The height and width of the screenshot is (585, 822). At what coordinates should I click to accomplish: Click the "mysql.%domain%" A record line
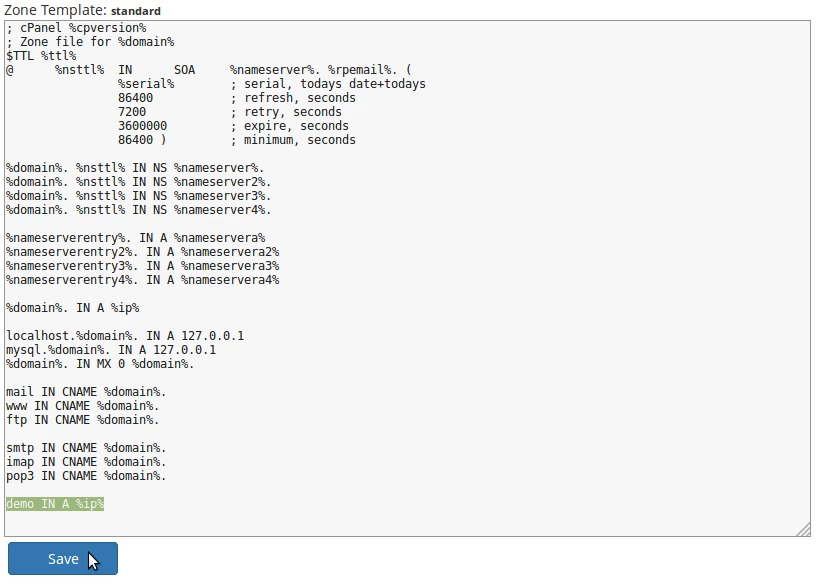(x=111, y=350)
